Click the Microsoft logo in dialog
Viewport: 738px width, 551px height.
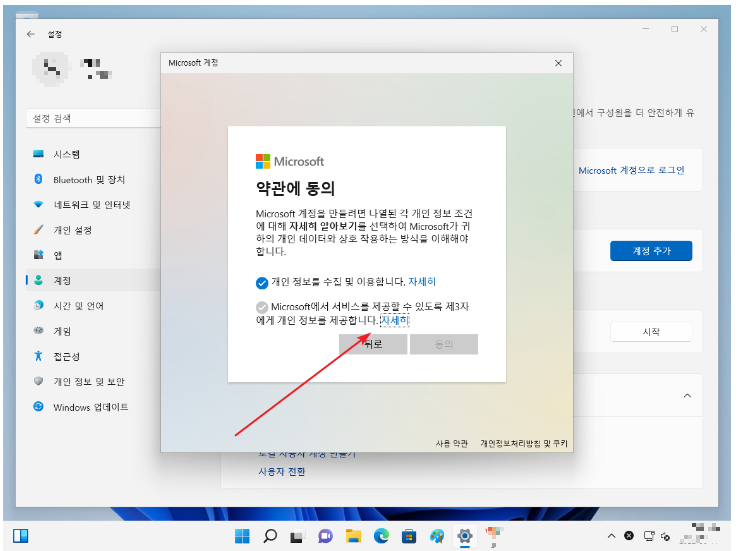(x=290, y=161)
